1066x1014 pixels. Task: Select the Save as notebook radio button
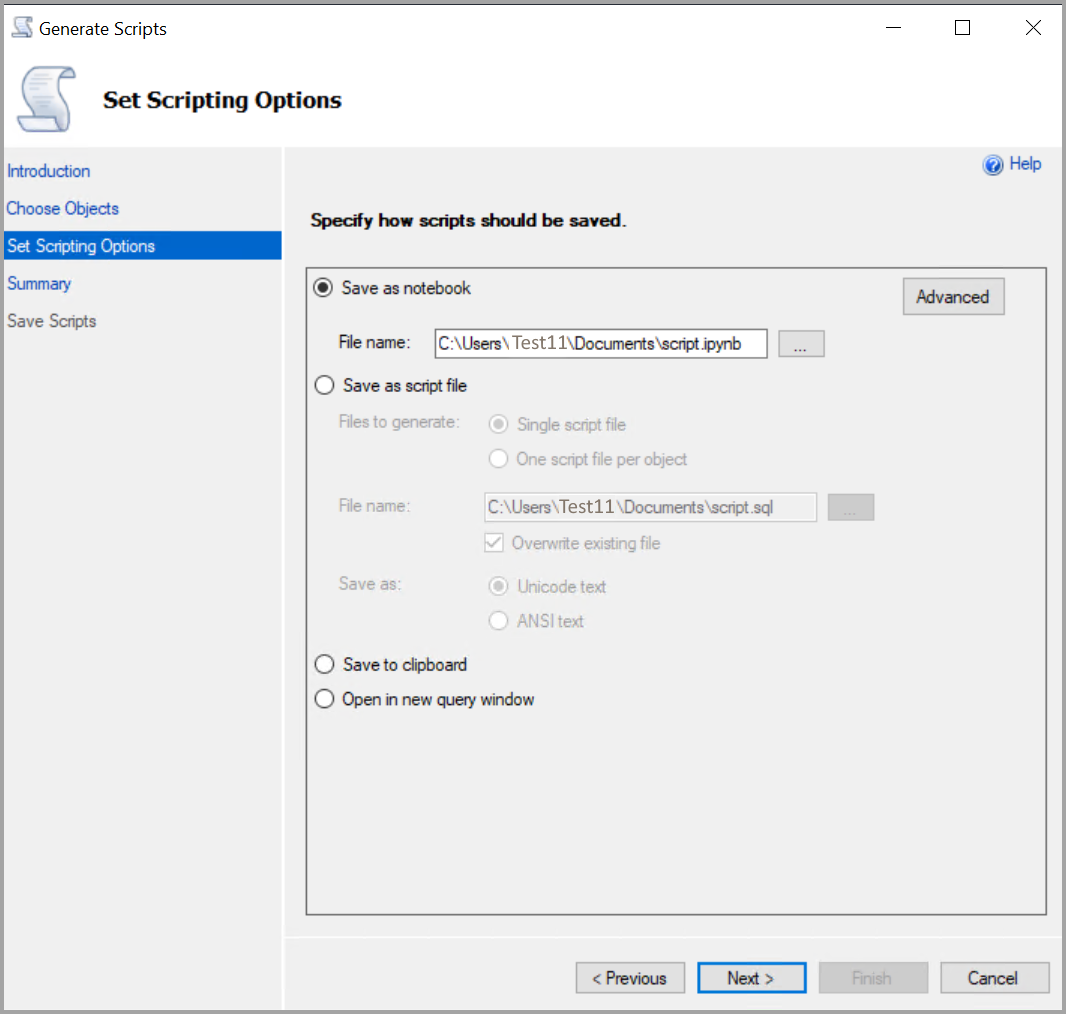tap(322, 287)
